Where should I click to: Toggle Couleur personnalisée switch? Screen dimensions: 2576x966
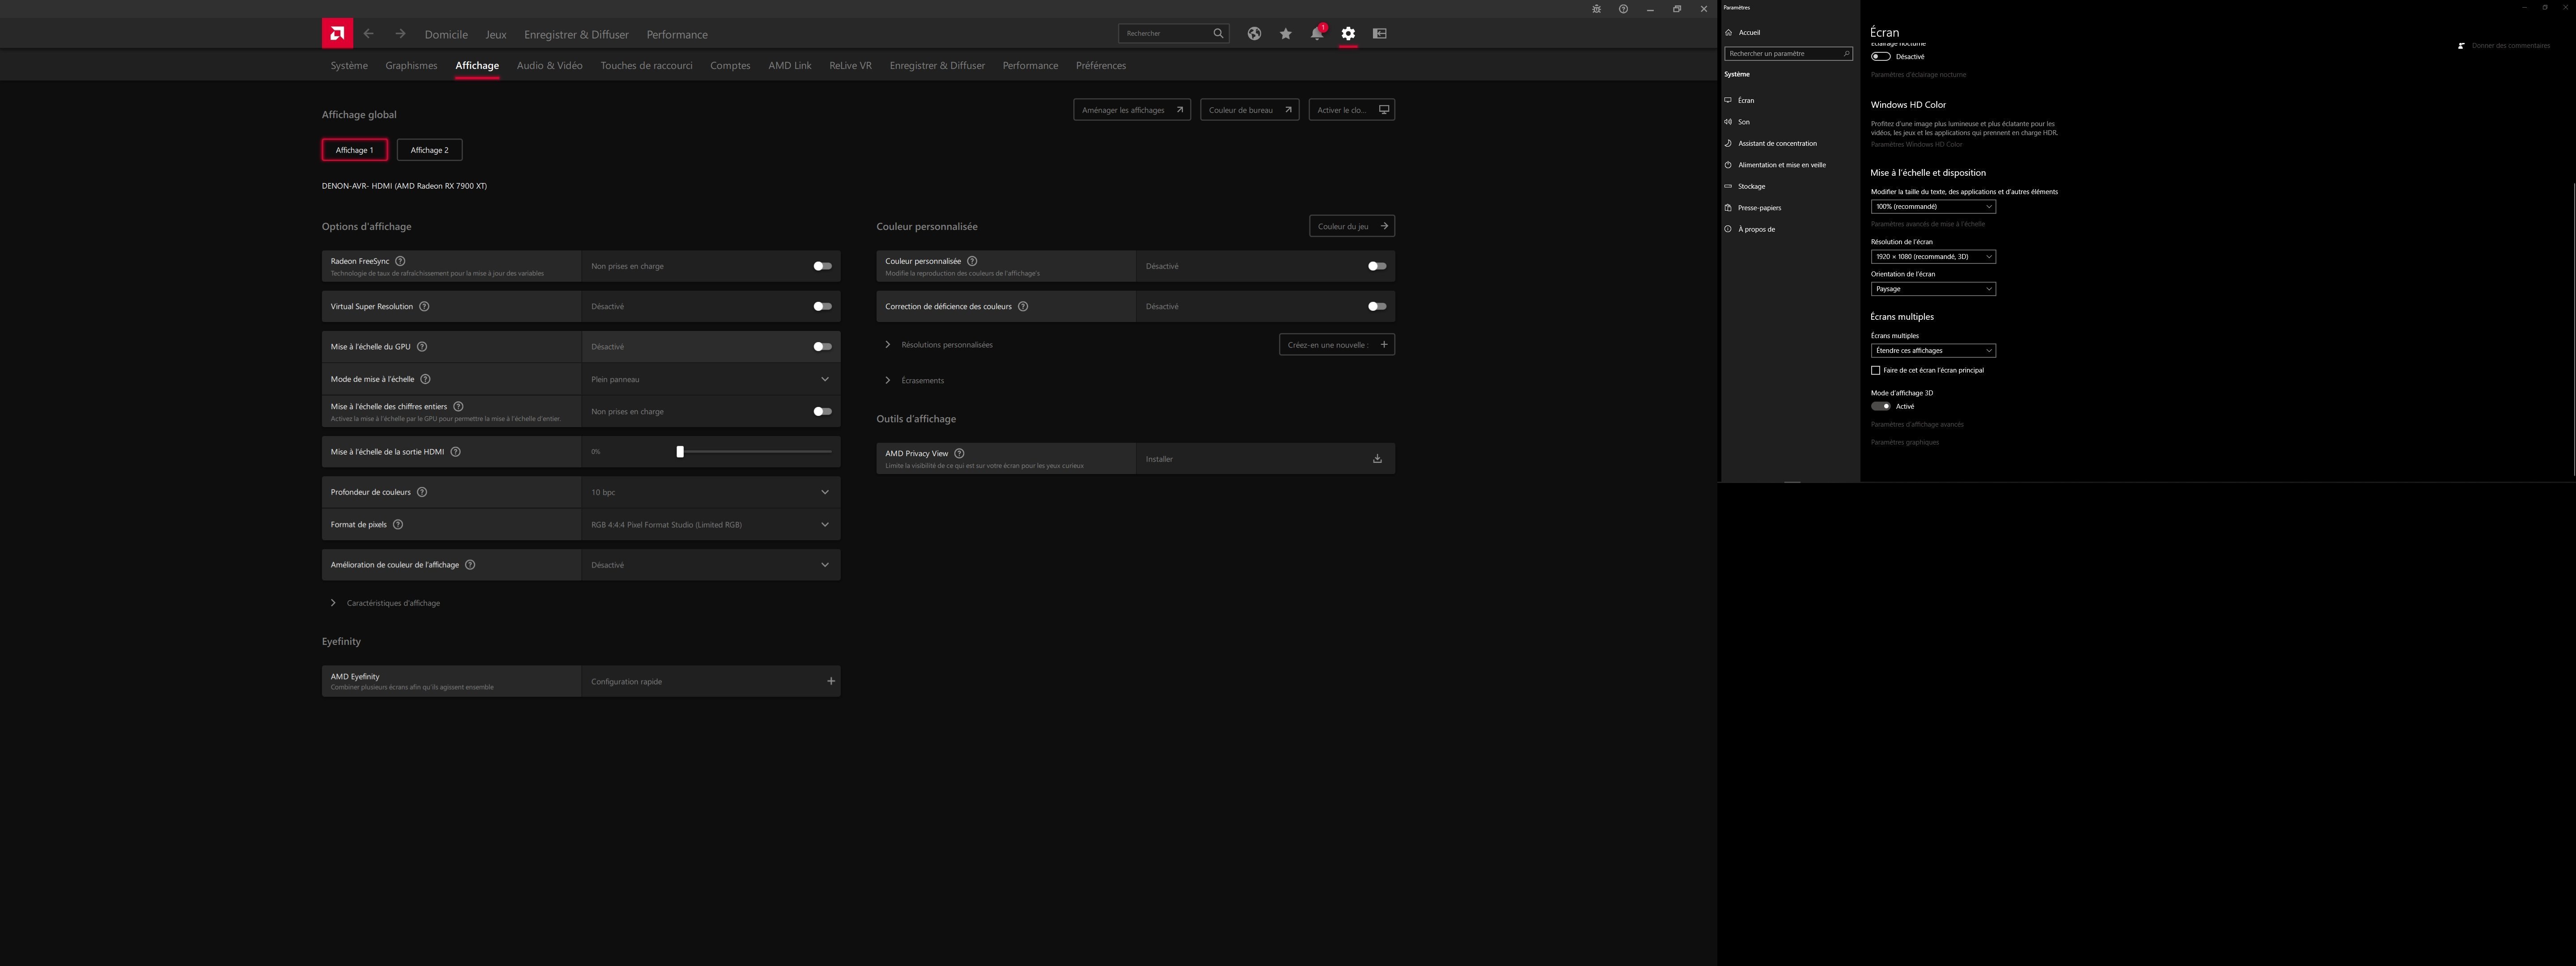tap(1377, 266)
